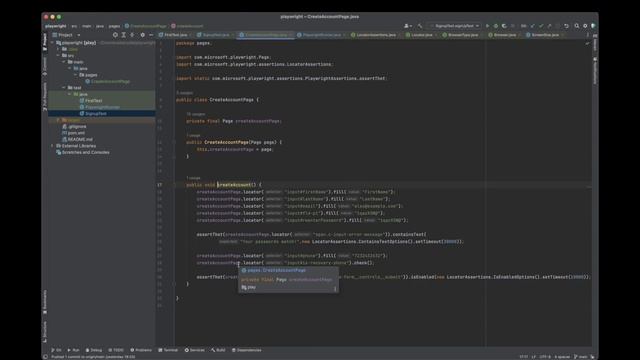Click Expand All icon in Project panel
The width and height of the screenshot is (640, 360).
point(124,35)
